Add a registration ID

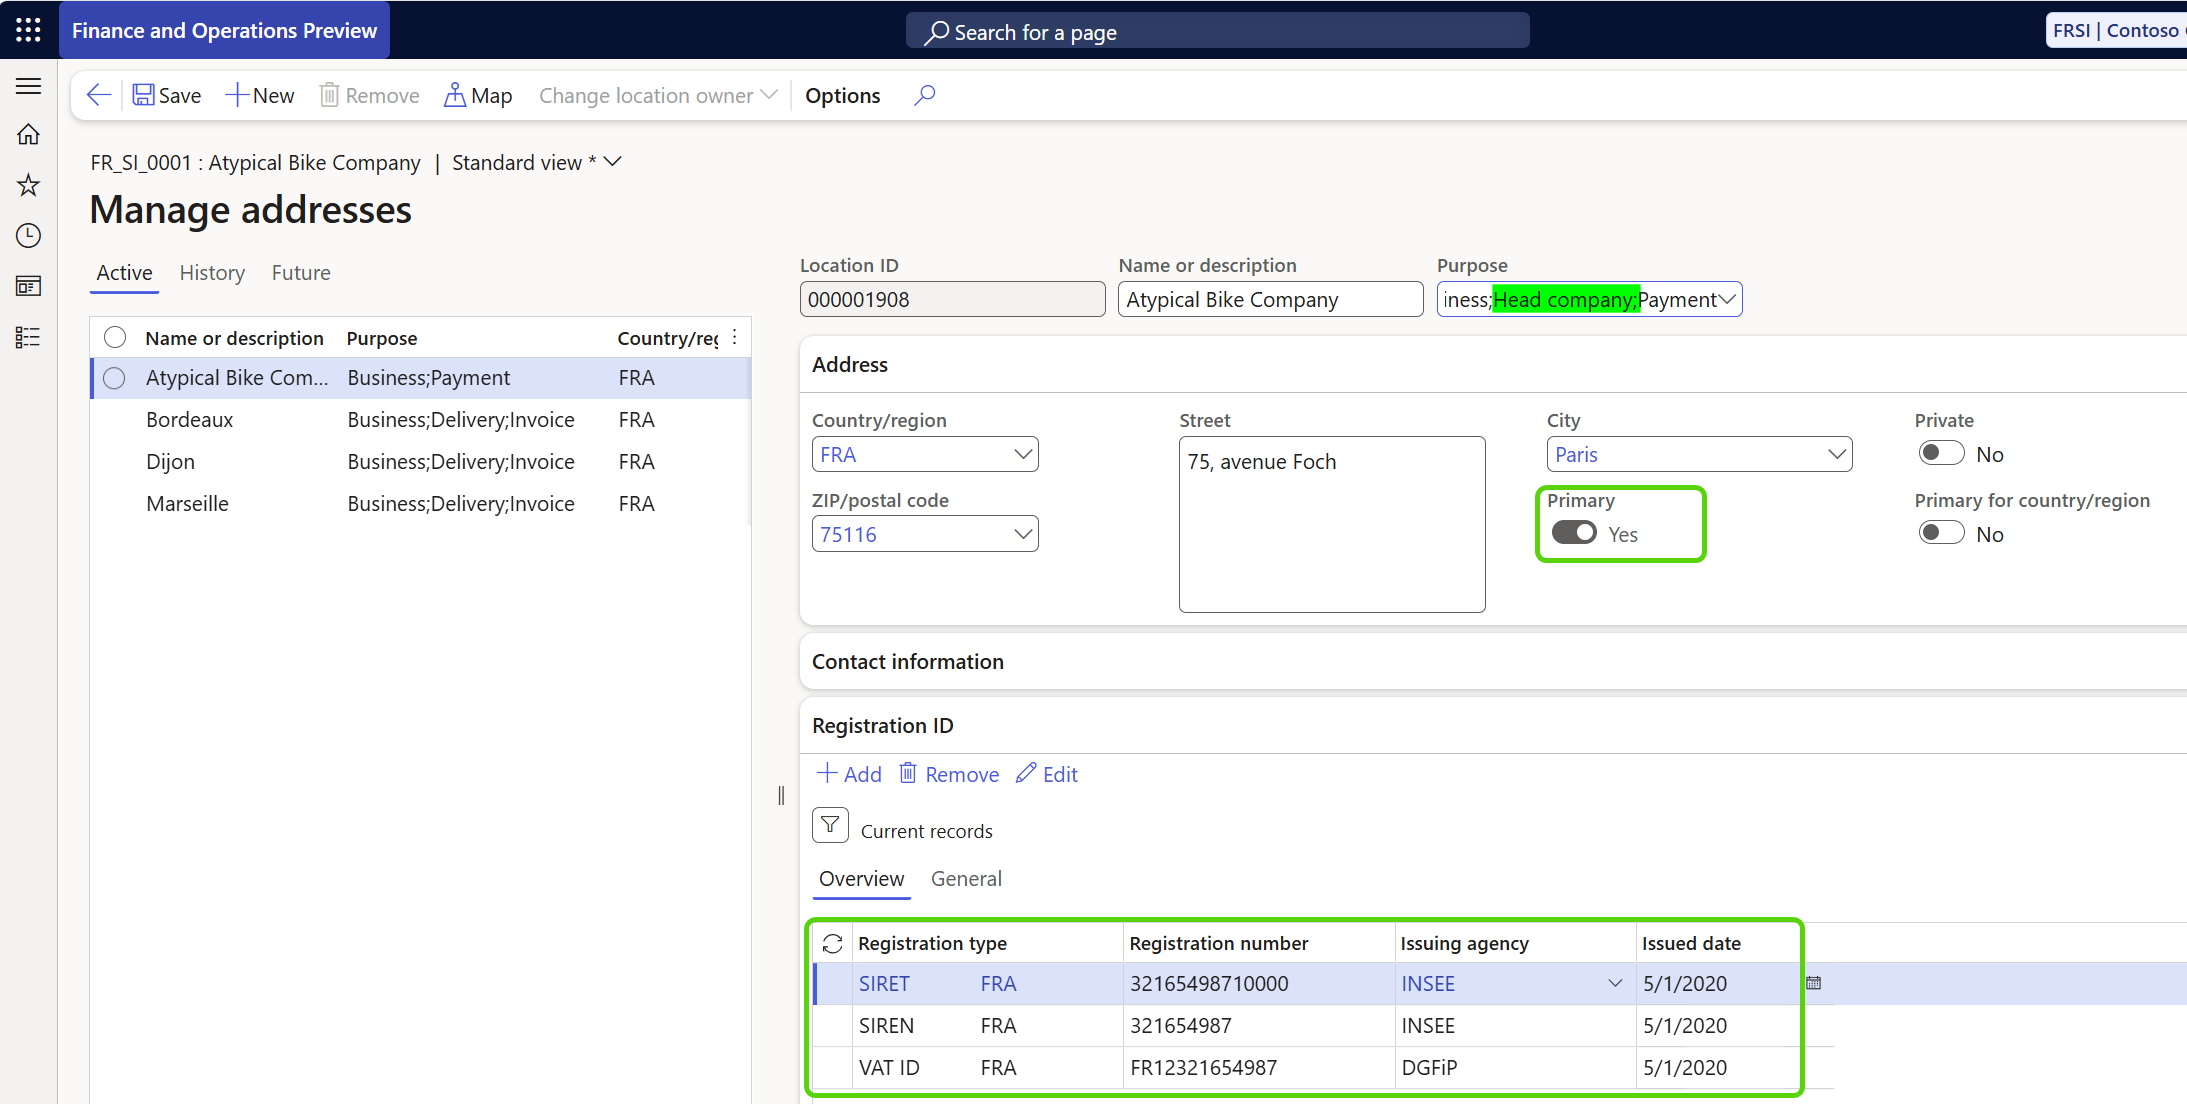(x=849, y=774)
